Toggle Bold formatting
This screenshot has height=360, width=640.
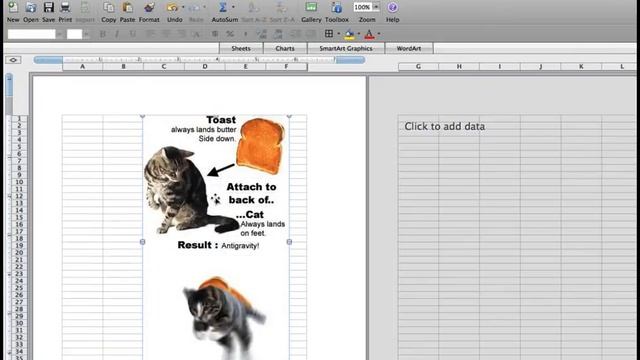103,34
